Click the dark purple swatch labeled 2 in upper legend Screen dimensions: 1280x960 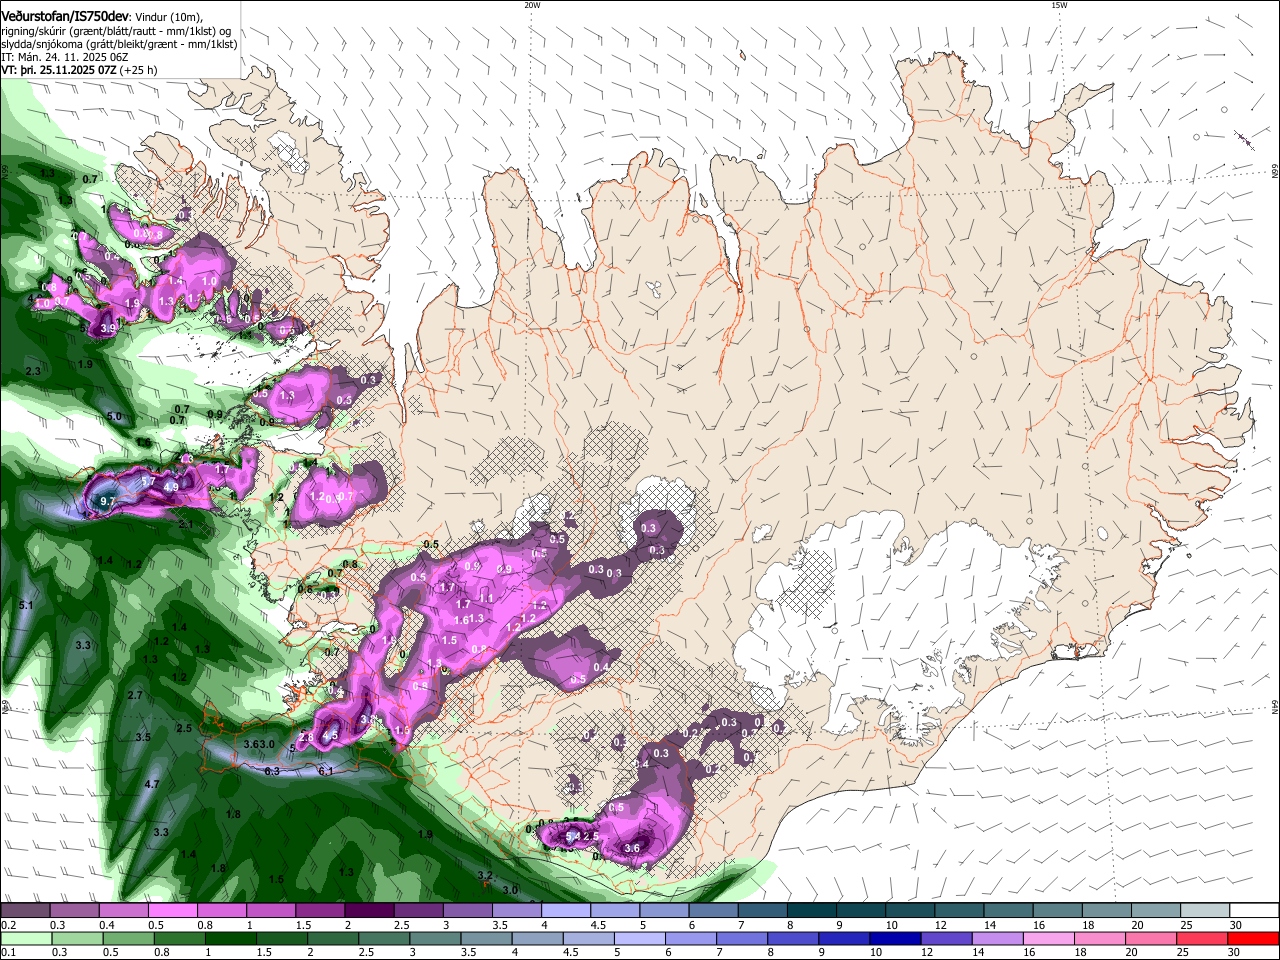368,911
